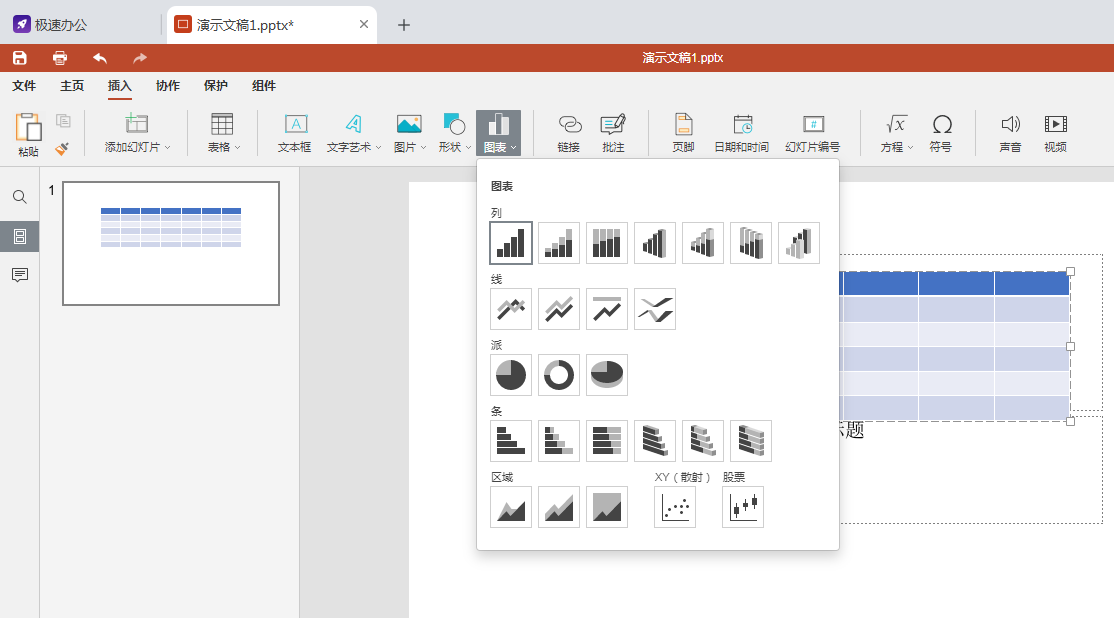
Task: Insert an XY scatter chart
Action: [675, 507]
